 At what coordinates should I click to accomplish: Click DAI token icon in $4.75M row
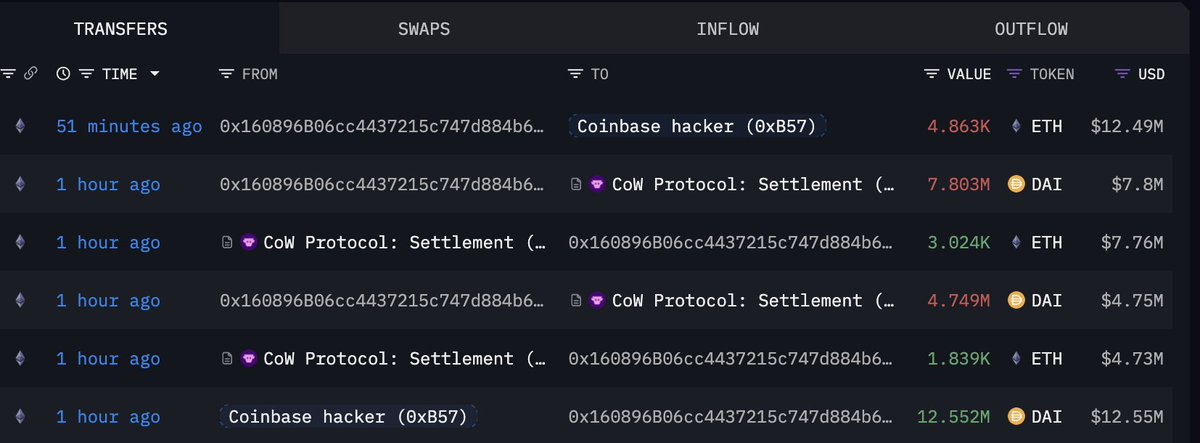click(1016, 300)
